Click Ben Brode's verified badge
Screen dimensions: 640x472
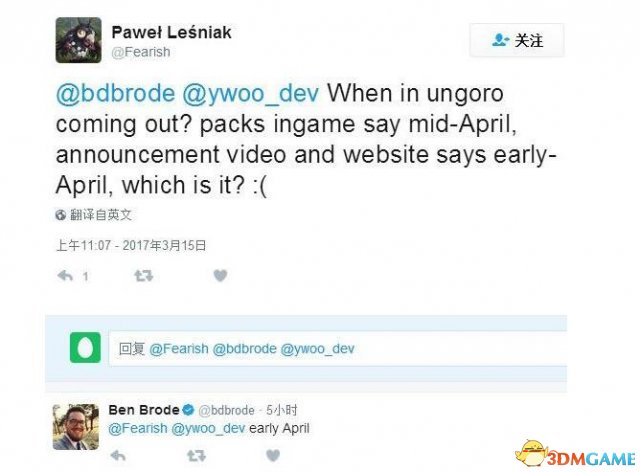point(188,410)
